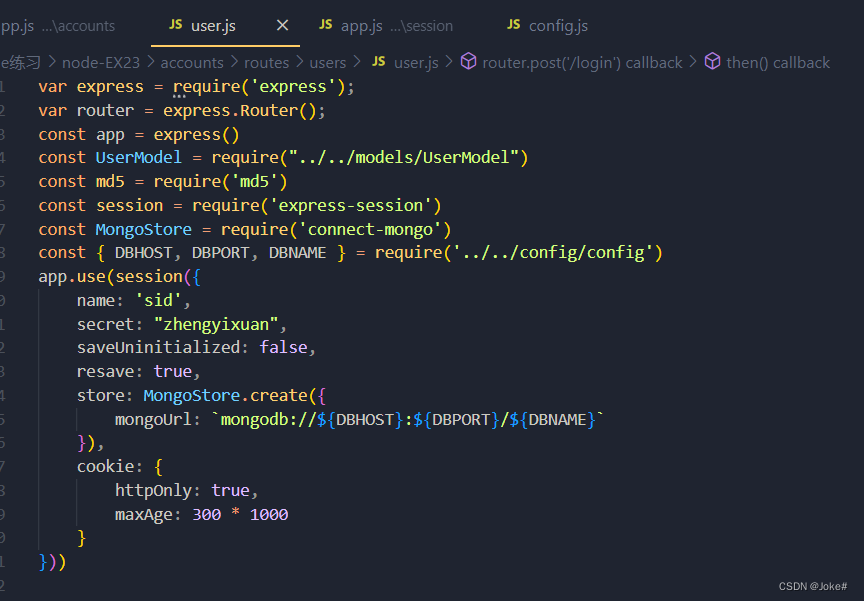Viewport: 864px width, 601px height.
Task: Click the chevron after user.js in breadcrumbs
Action: [449, 62]
